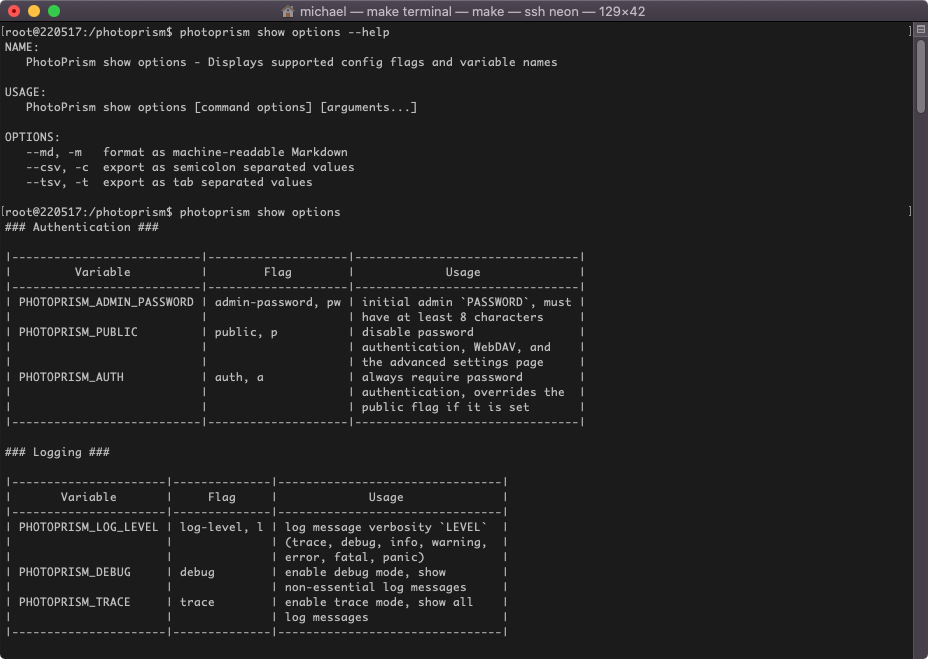
Task: Click the home folder icon in title bar
Action: pyautogui.click(x=288, y=11)
